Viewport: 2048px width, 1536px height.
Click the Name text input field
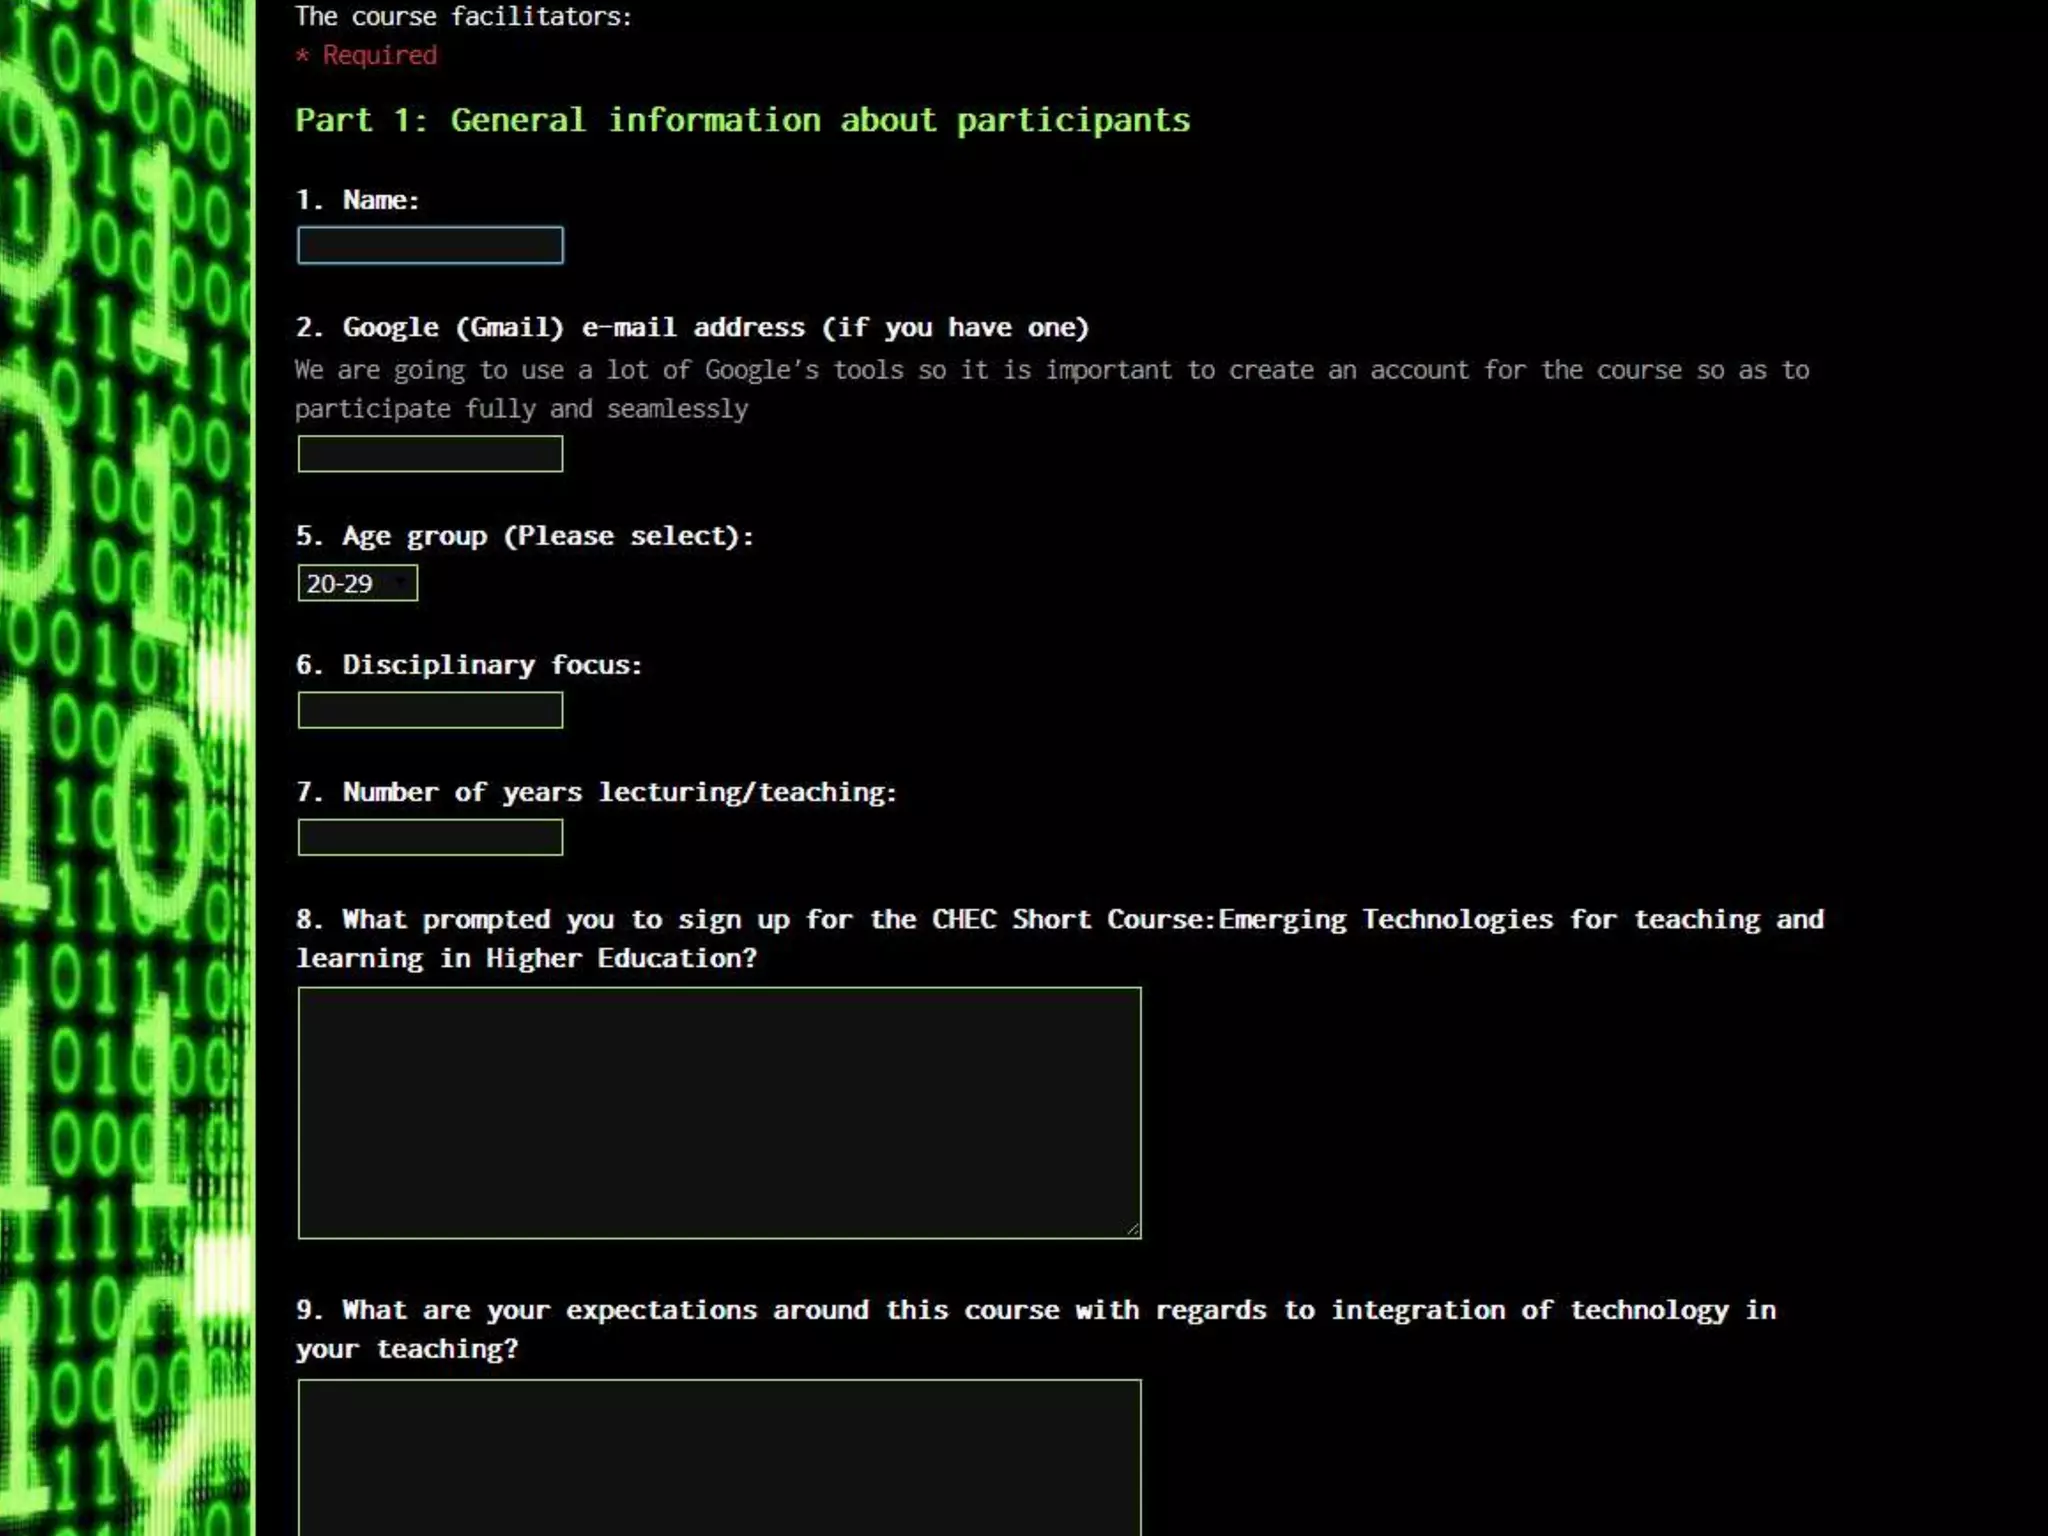click(430, 245)
